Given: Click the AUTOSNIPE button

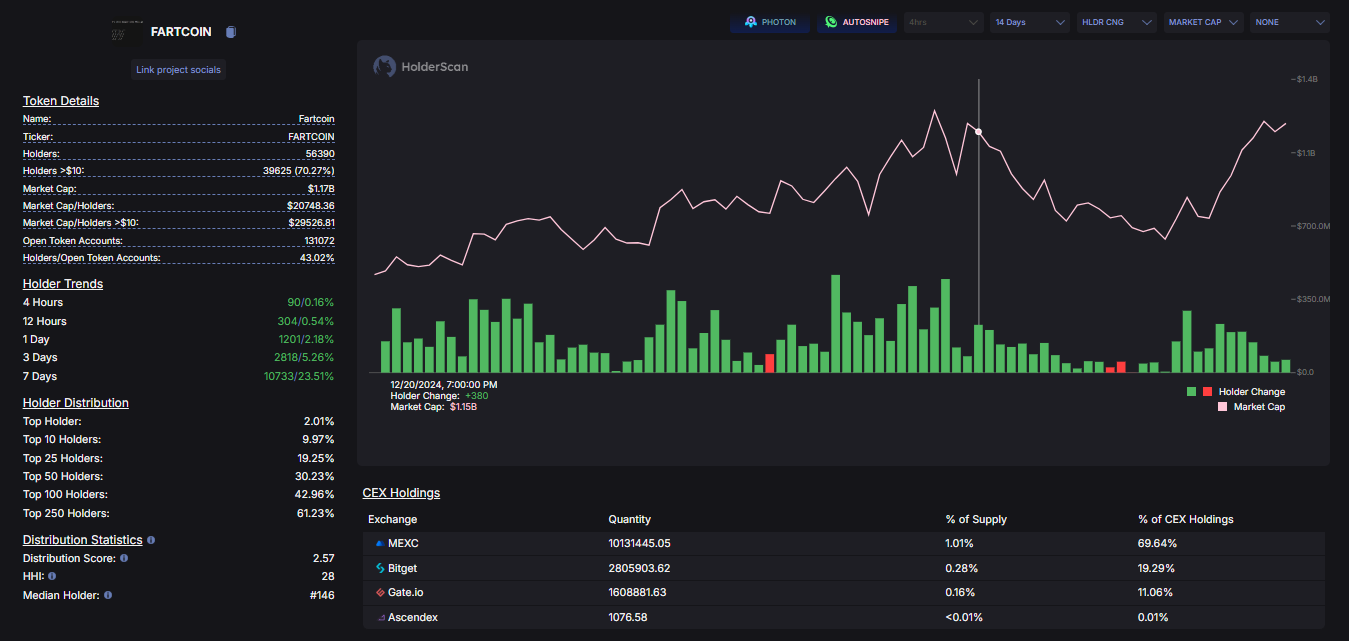Looking at the screenshot, I should [x=856, y=22].
